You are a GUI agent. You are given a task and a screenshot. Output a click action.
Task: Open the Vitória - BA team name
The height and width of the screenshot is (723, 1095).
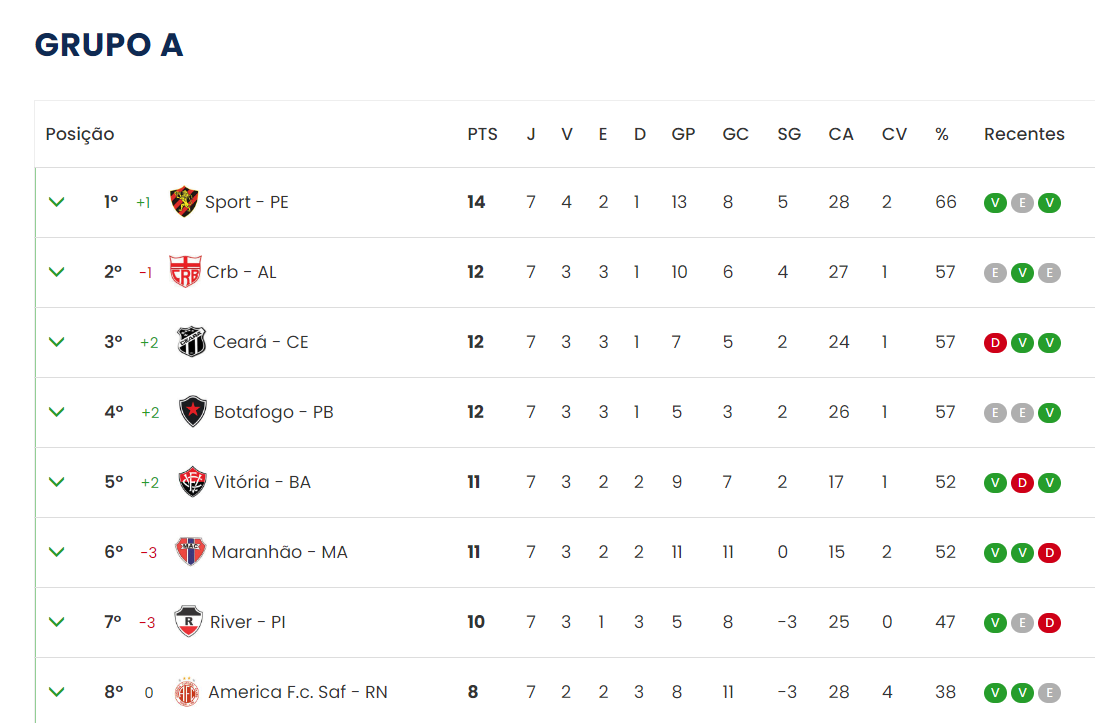[x=262, y=482]
